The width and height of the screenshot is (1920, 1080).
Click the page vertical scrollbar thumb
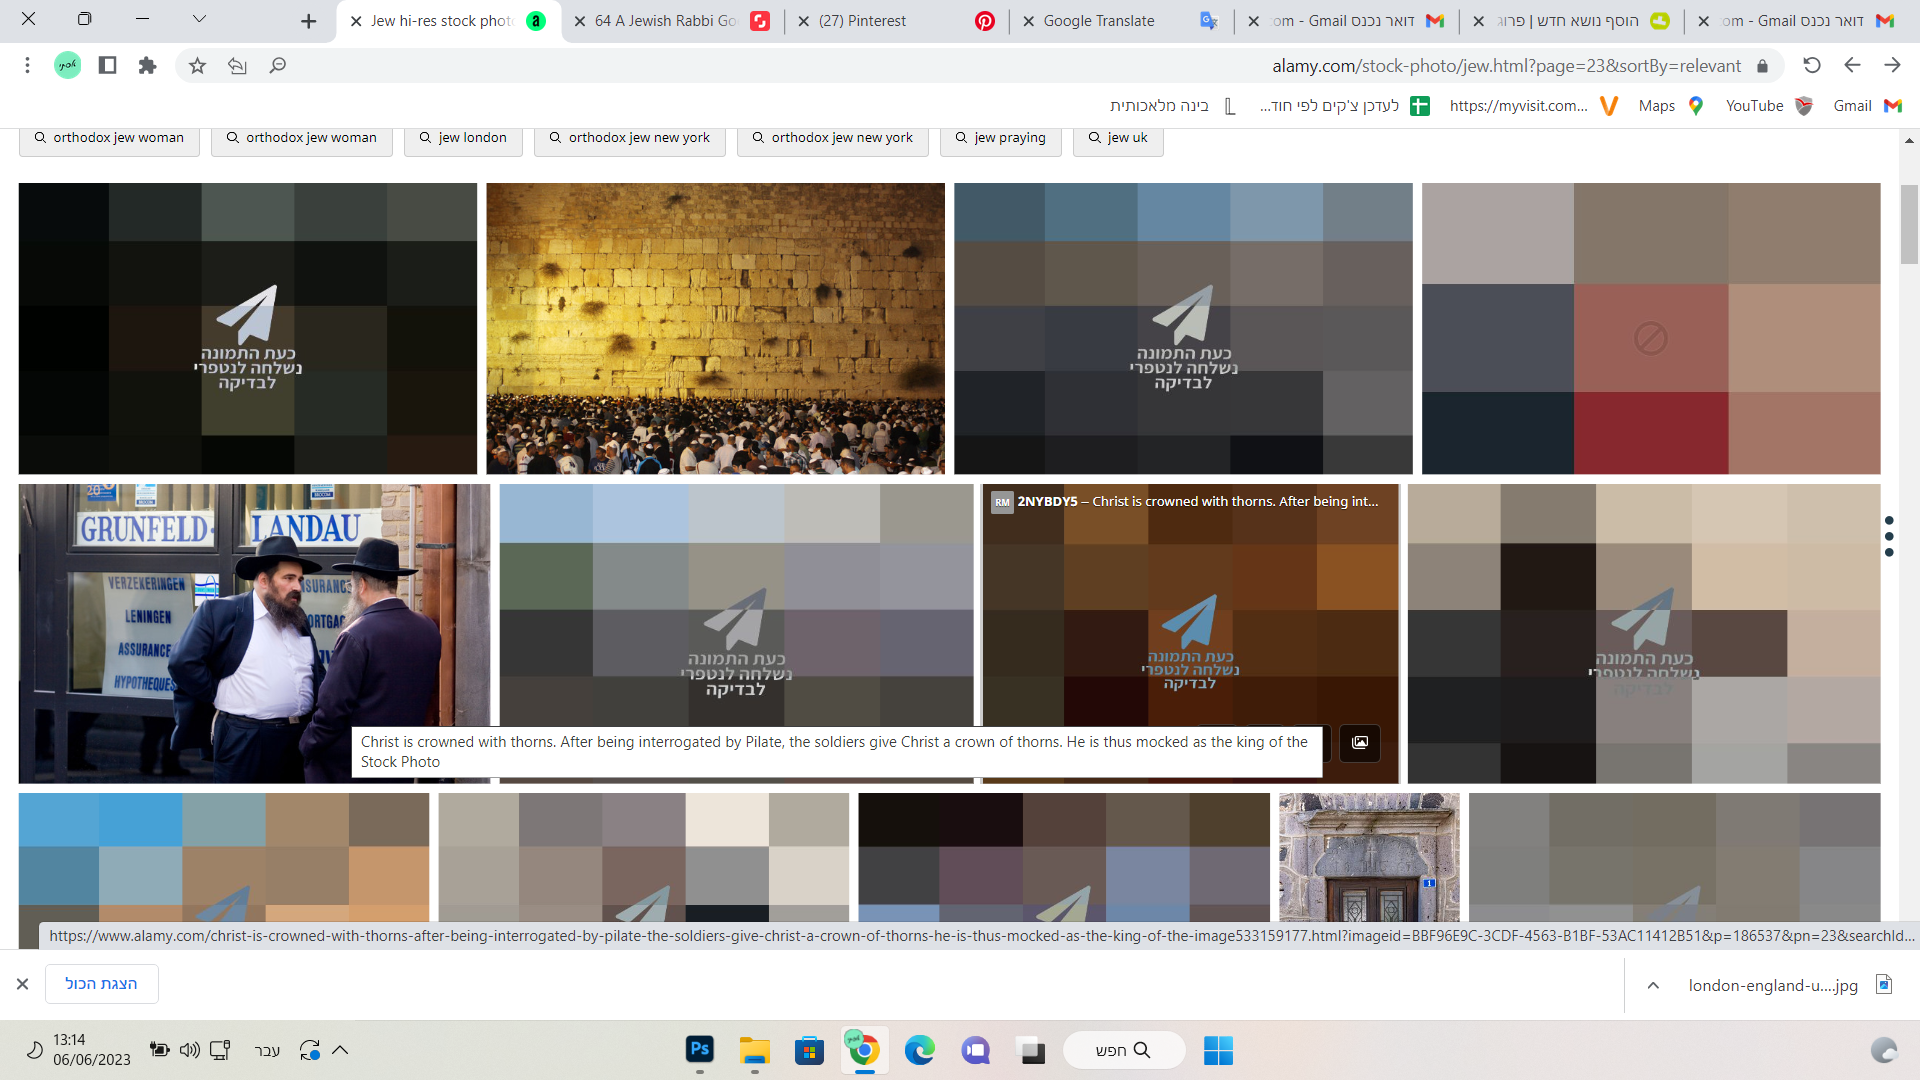pos(1909,225)
